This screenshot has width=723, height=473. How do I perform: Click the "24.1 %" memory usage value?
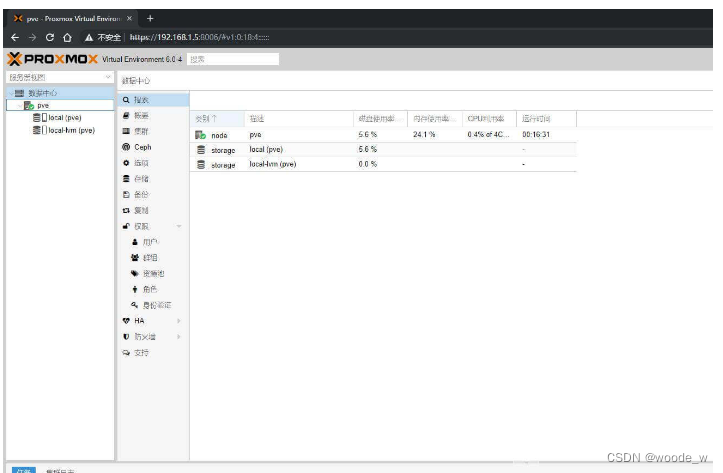[424, 135]
